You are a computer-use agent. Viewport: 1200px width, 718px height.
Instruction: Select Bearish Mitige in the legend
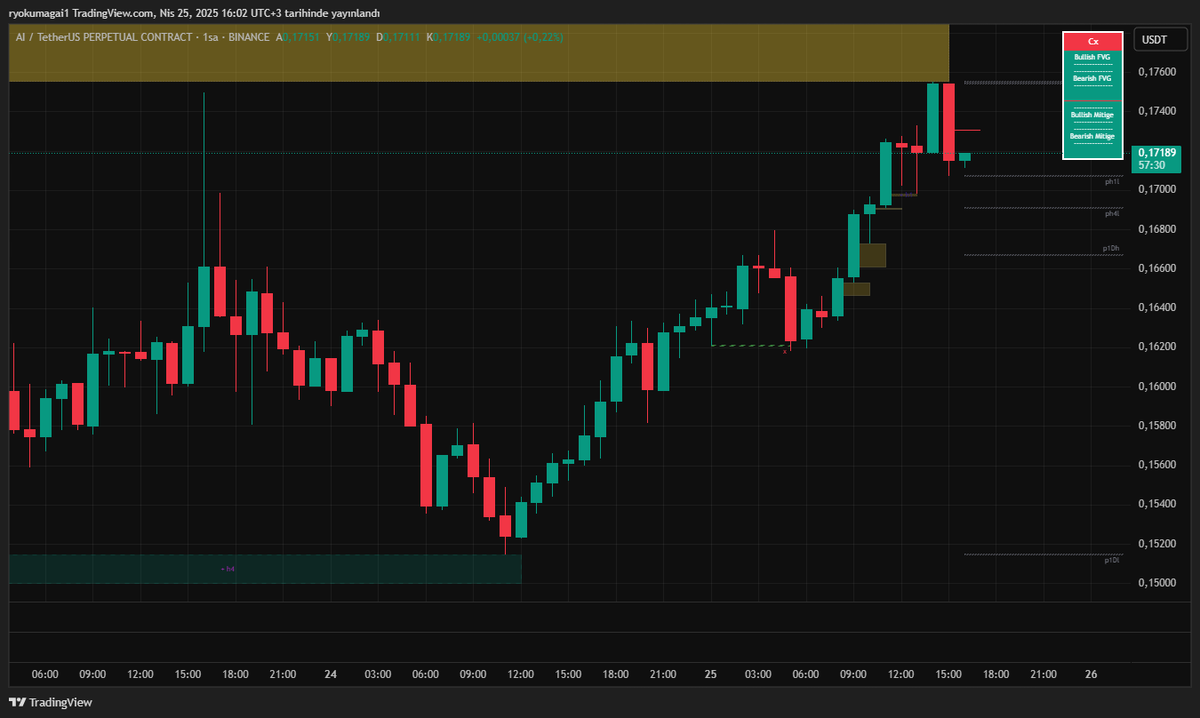pos(1092,135)
